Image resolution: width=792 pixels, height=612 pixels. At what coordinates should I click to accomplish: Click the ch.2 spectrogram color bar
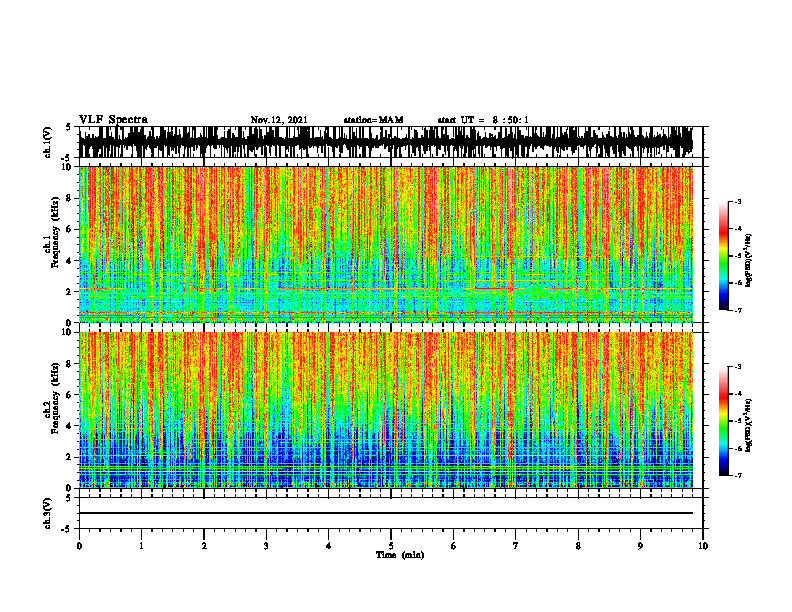pos(723,421)
